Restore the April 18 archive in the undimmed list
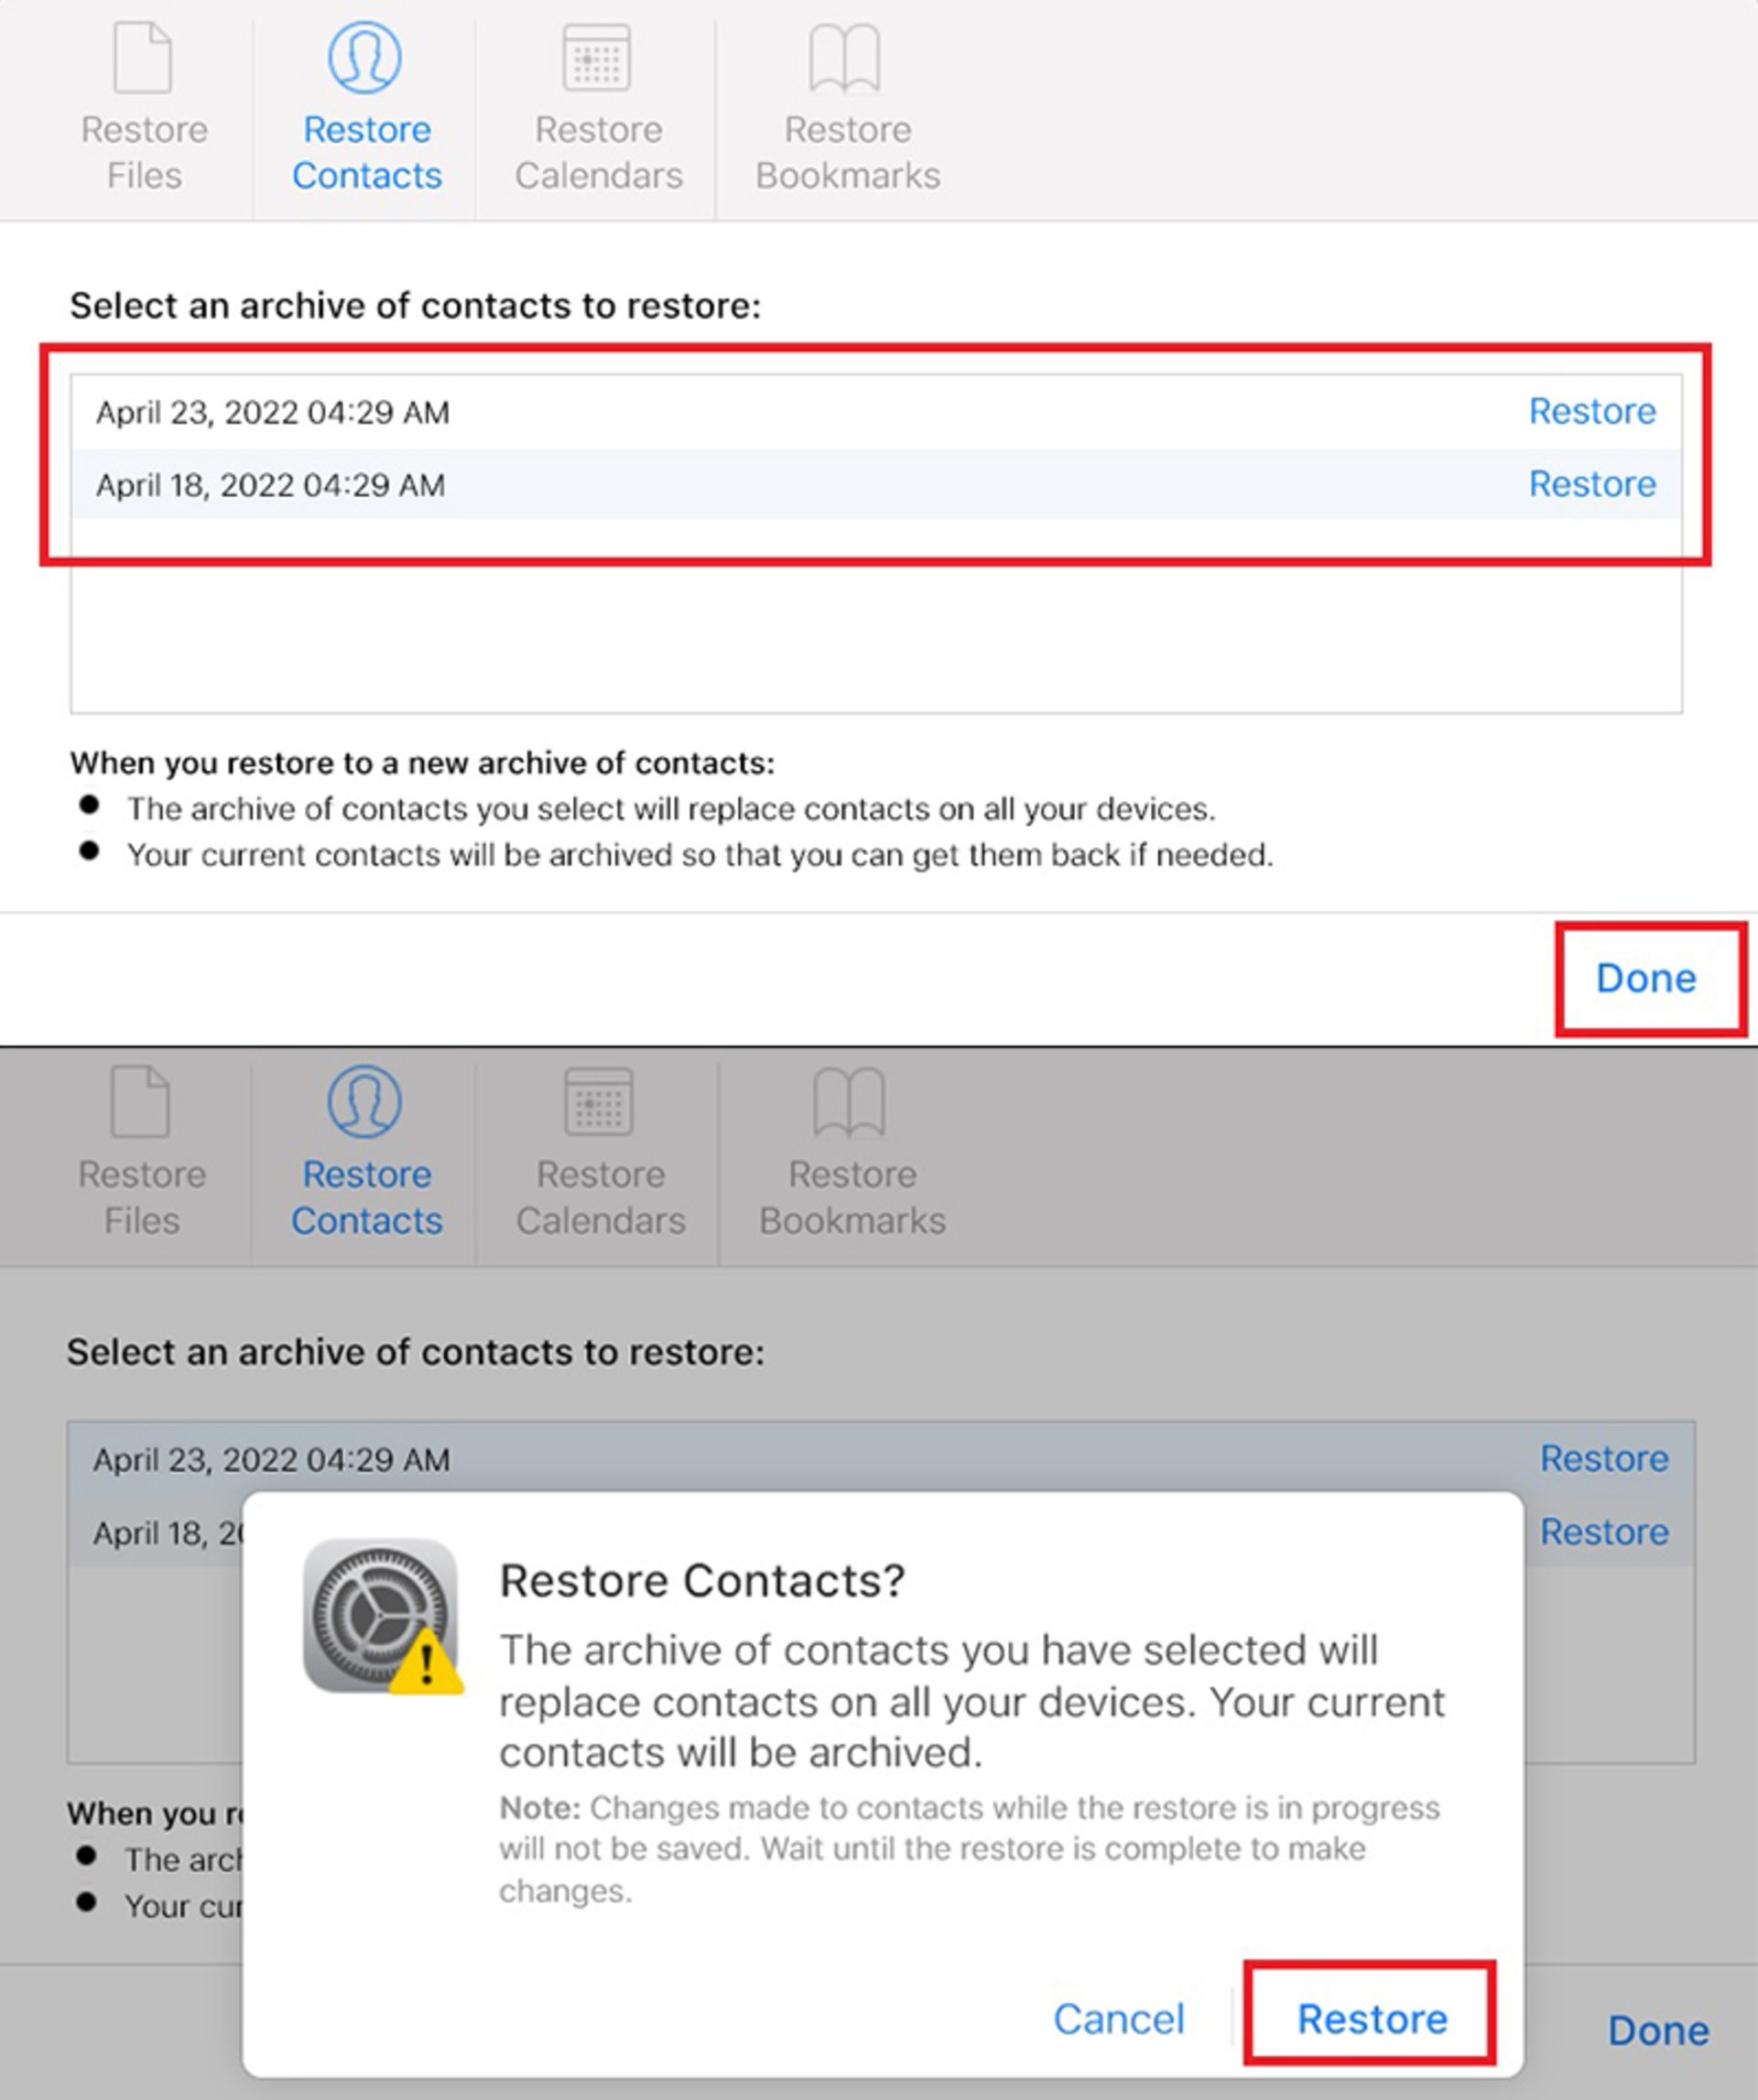This screenshot has height=2100, width=1758. tap(1592, 484)
